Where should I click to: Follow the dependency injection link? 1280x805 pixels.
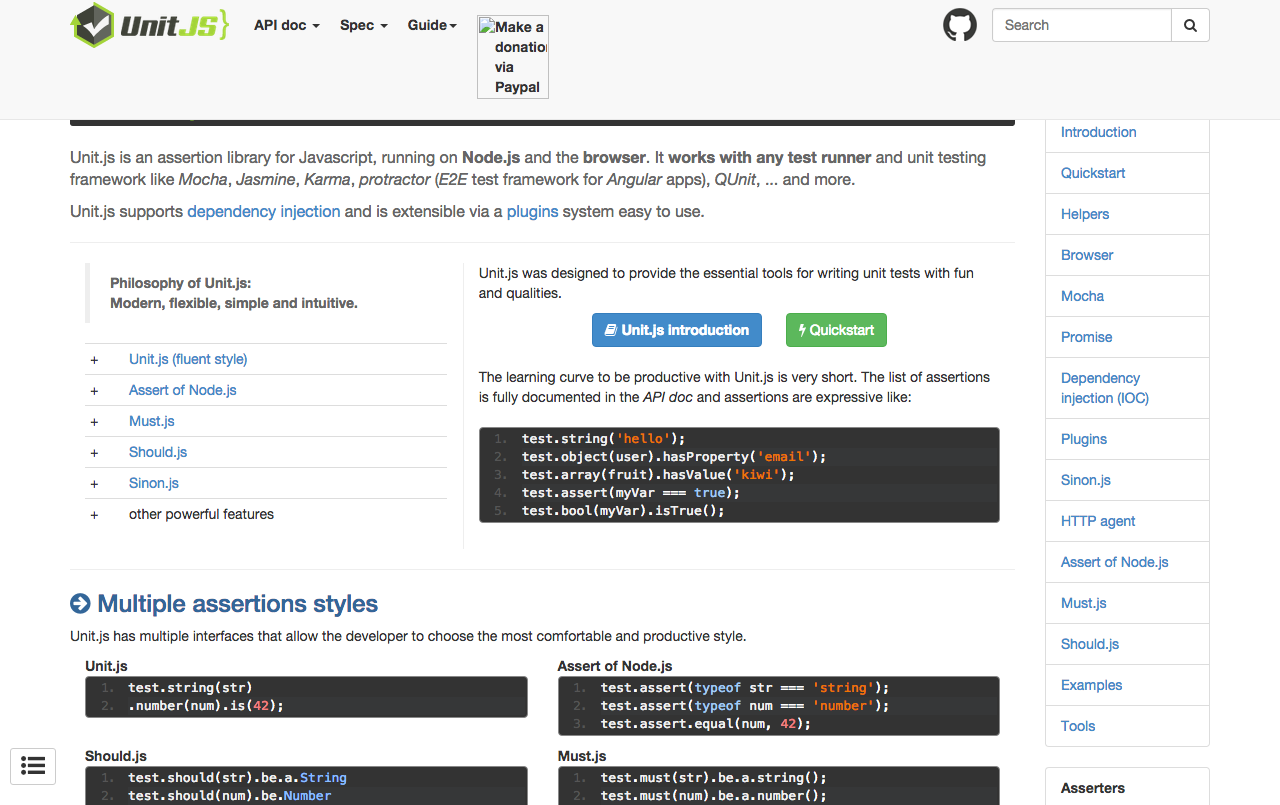coord(264,211)
